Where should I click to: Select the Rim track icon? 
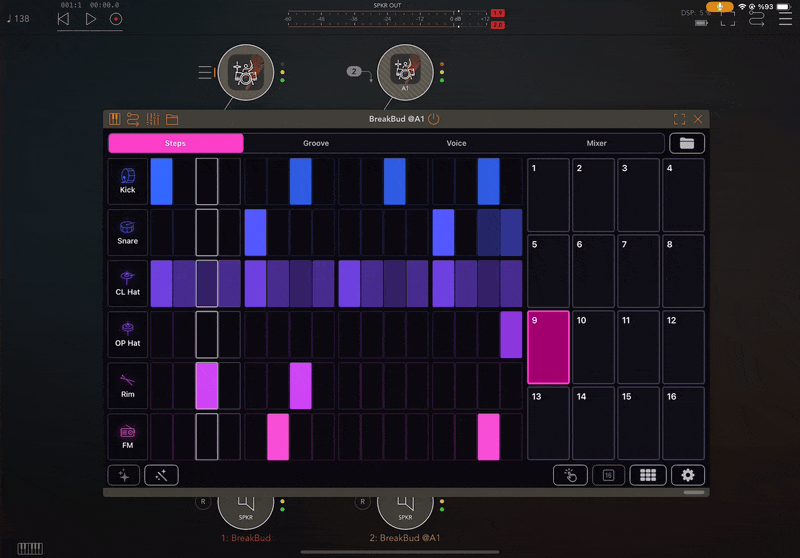[x=128, y=386]
